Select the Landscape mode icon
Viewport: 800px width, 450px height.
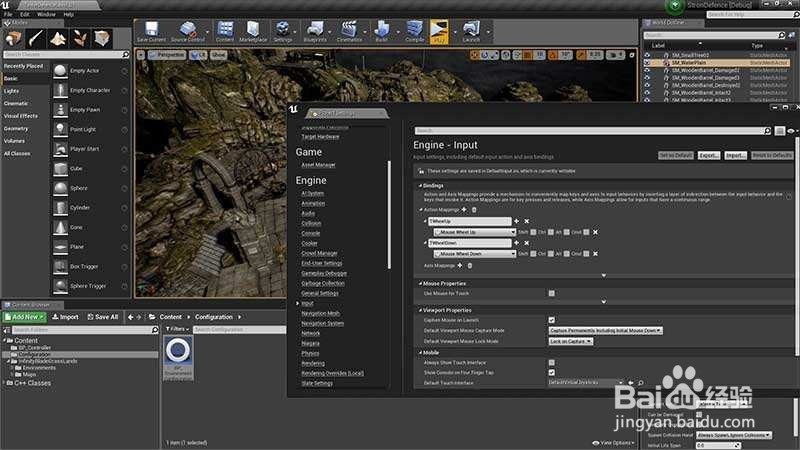(58, 38)
